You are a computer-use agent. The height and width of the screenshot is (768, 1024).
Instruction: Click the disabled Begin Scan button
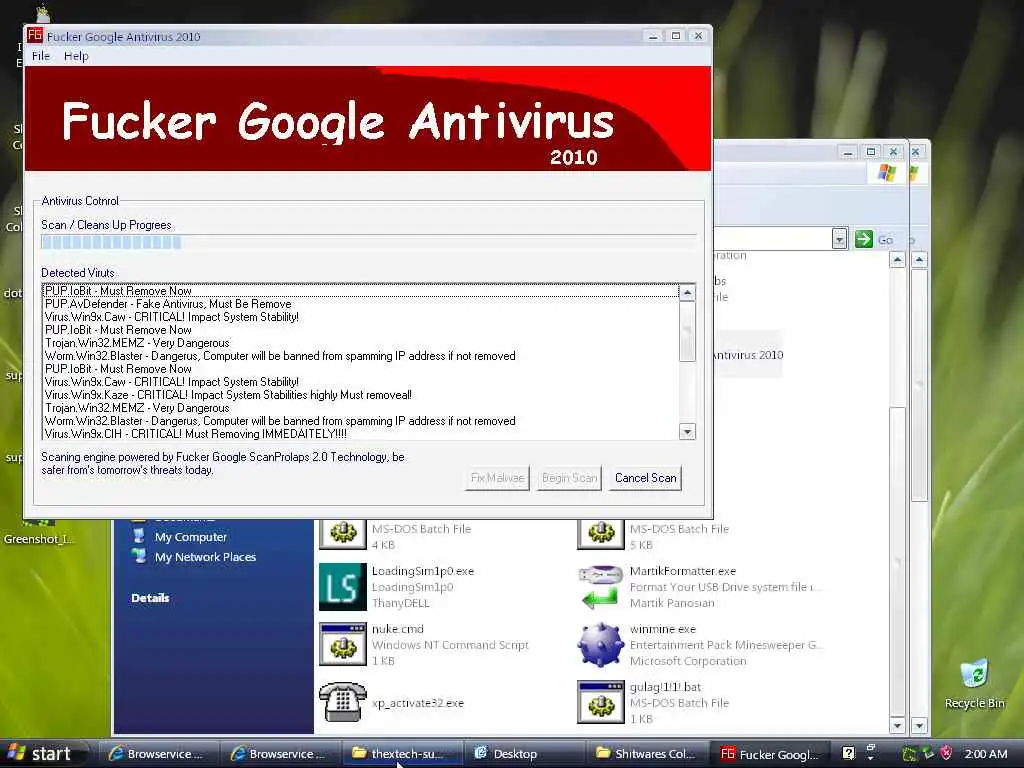tap(569, 478)
